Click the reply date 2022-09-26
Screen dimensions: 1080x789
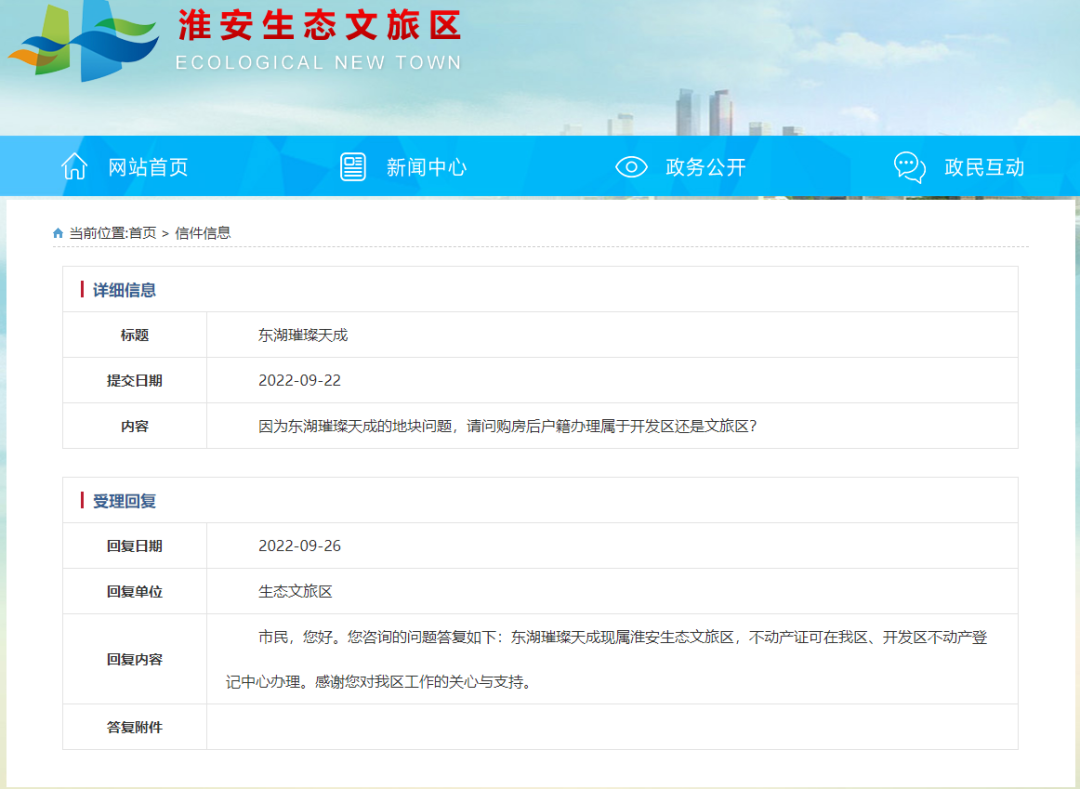300,546
